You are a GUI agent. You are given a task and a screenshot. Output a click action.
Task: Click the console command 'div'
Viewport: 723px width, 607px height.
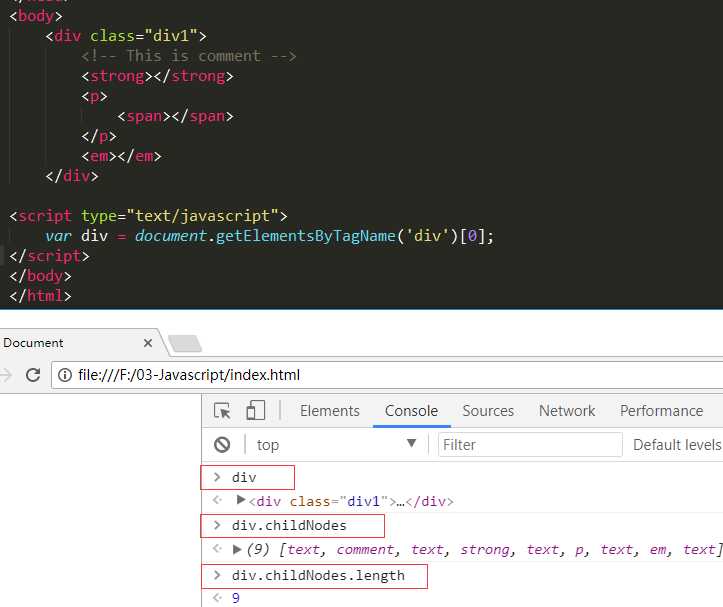point(244,477)
